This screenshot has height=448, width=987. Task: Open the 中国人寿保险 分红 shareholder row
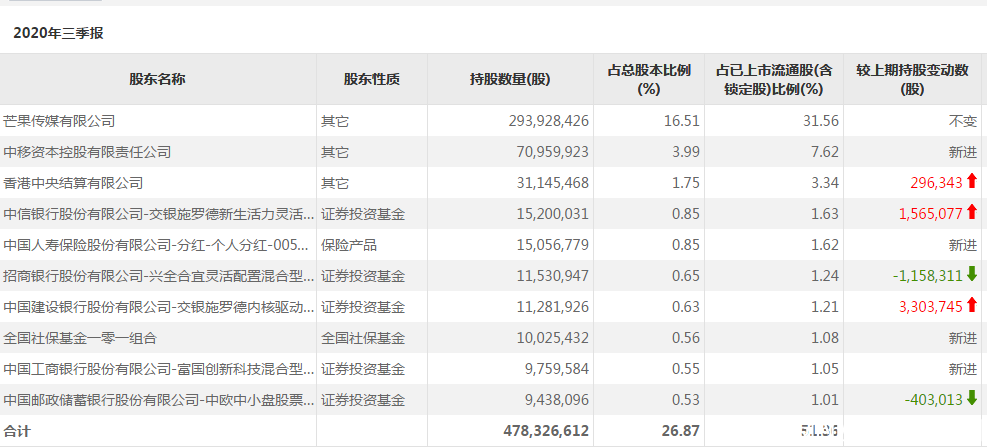tap(155, 245)
